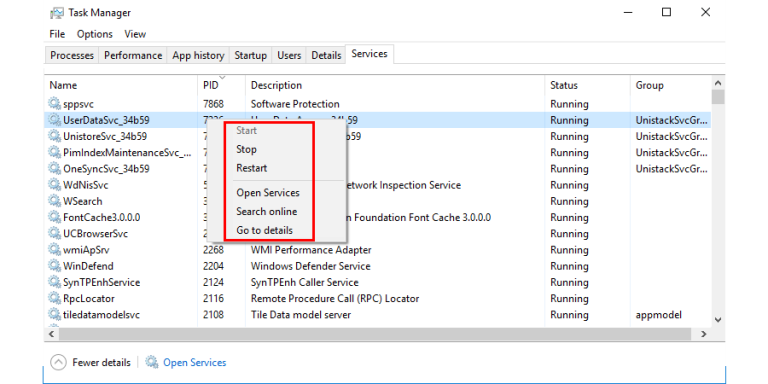Switch to the Processes tab

click(x=72, y=55)
